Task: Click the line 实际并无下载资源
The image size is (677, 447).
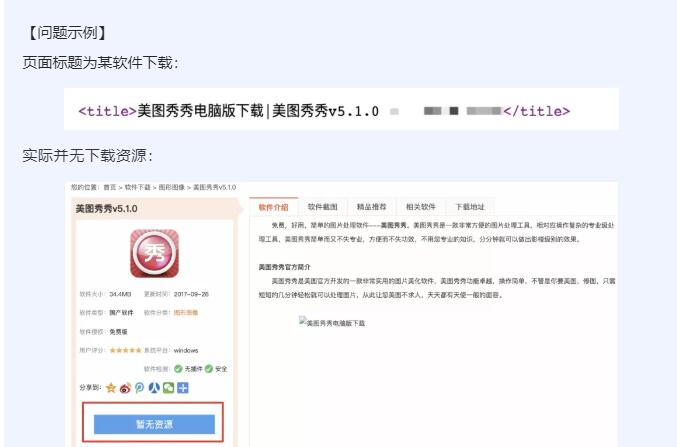Action: [88, 155]
